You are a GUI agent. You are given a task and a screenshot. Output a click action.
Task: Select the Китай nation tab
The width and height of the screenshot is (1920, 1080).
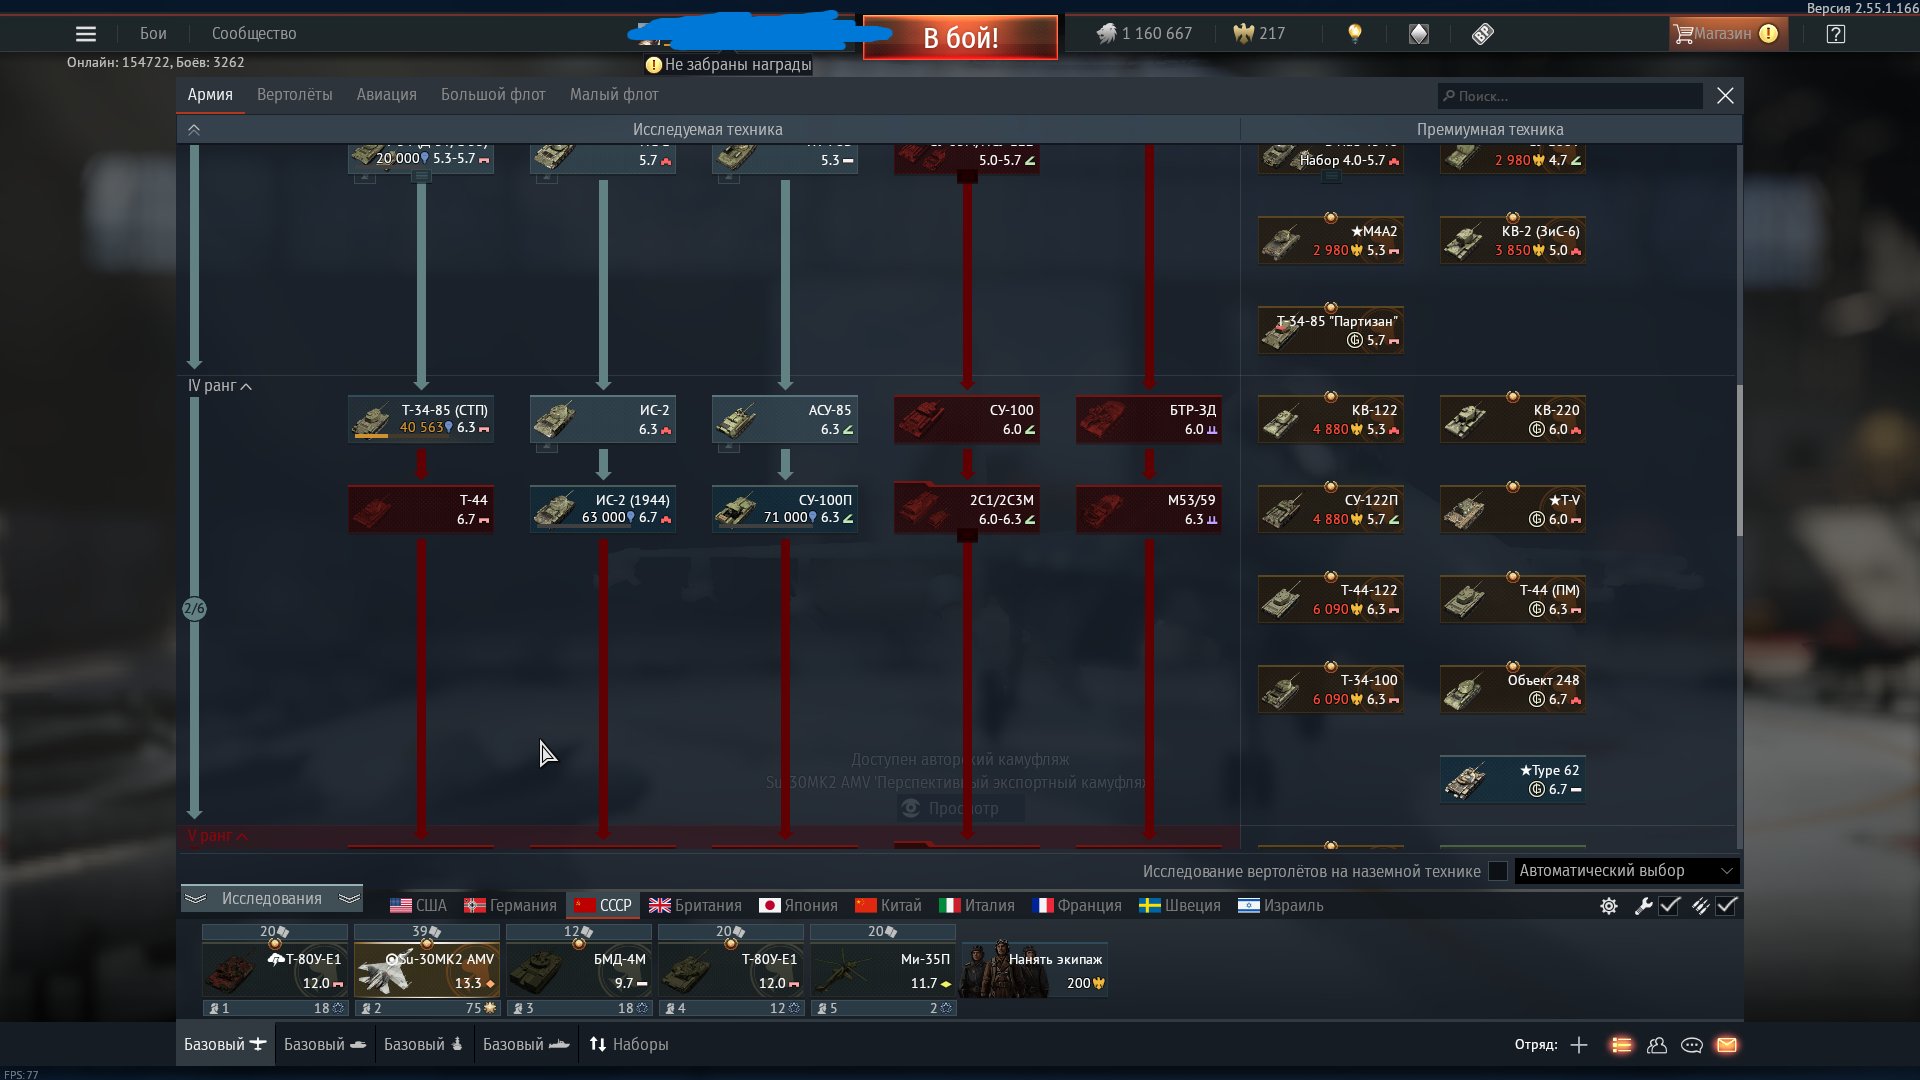(888, 906)
